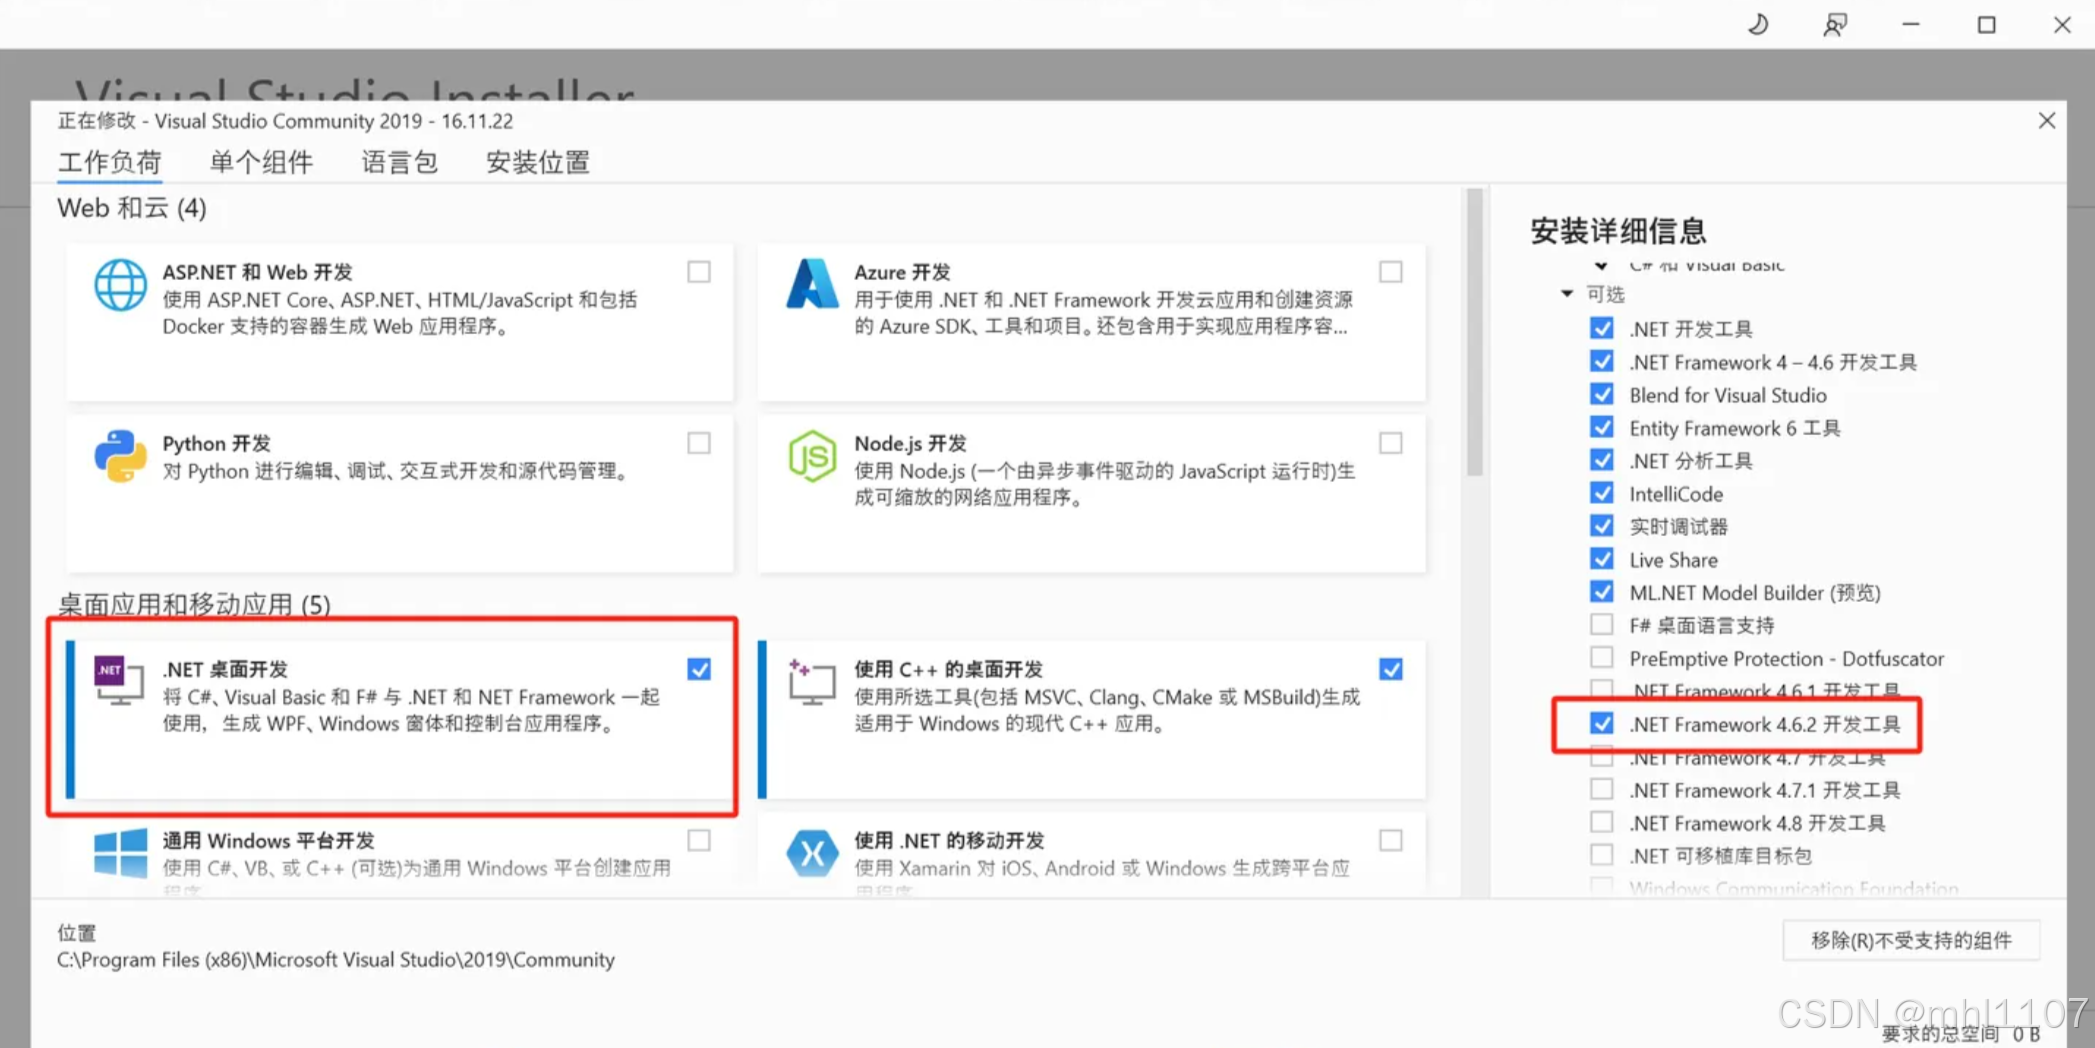Uncheck .NET Framework 4.6.2 开发工具
Screen dimensions: 2095x1048
click(x=1602, y=723)
